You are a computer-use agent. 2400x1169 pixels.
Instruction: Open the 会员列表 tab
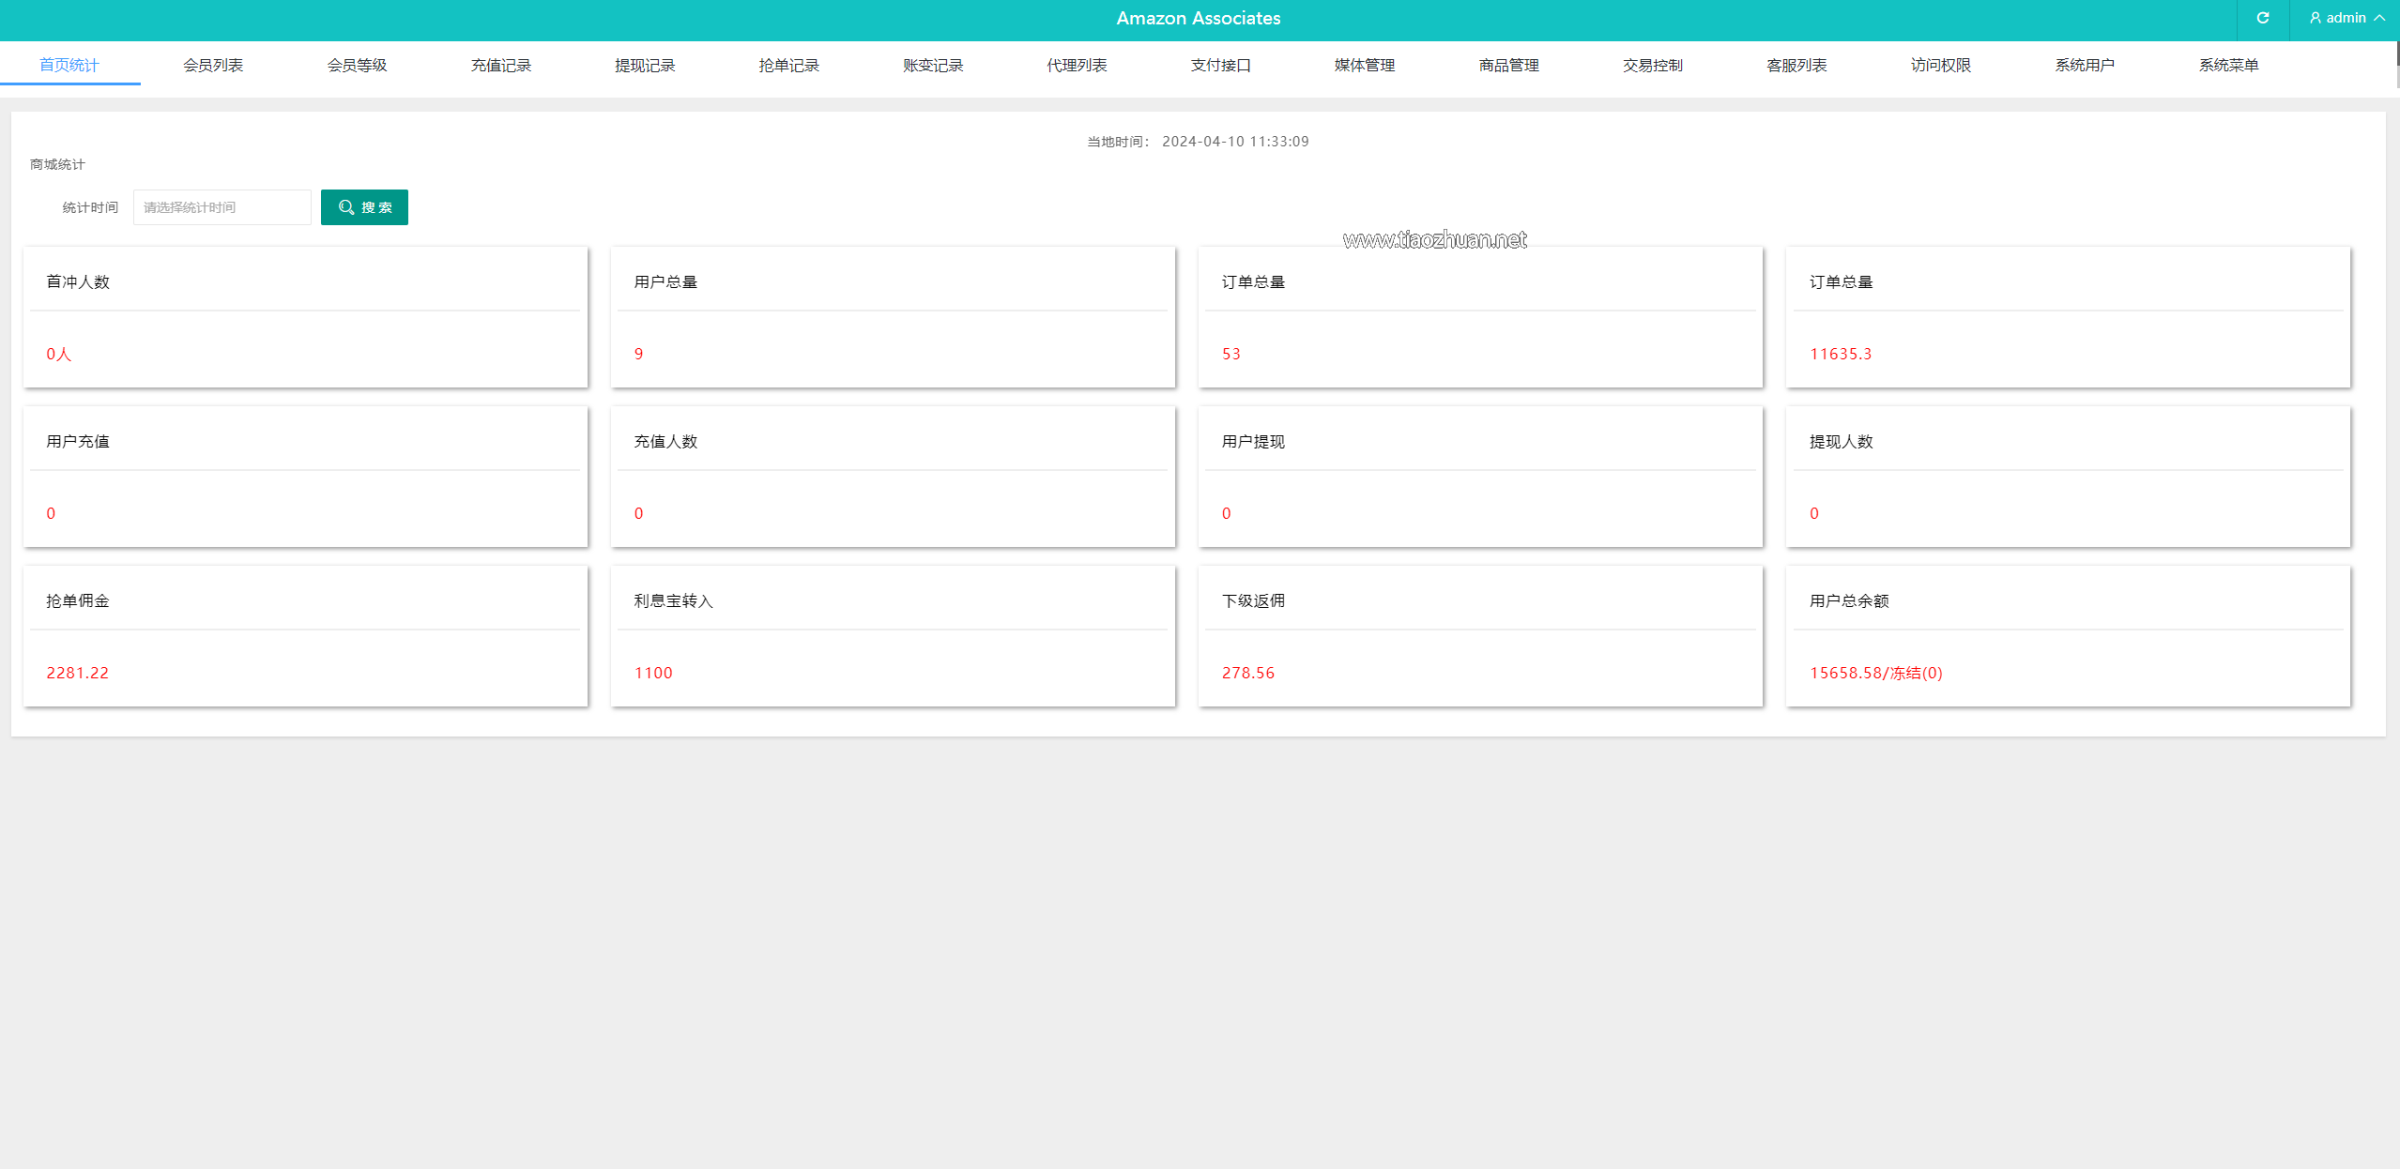pos(213,65)
